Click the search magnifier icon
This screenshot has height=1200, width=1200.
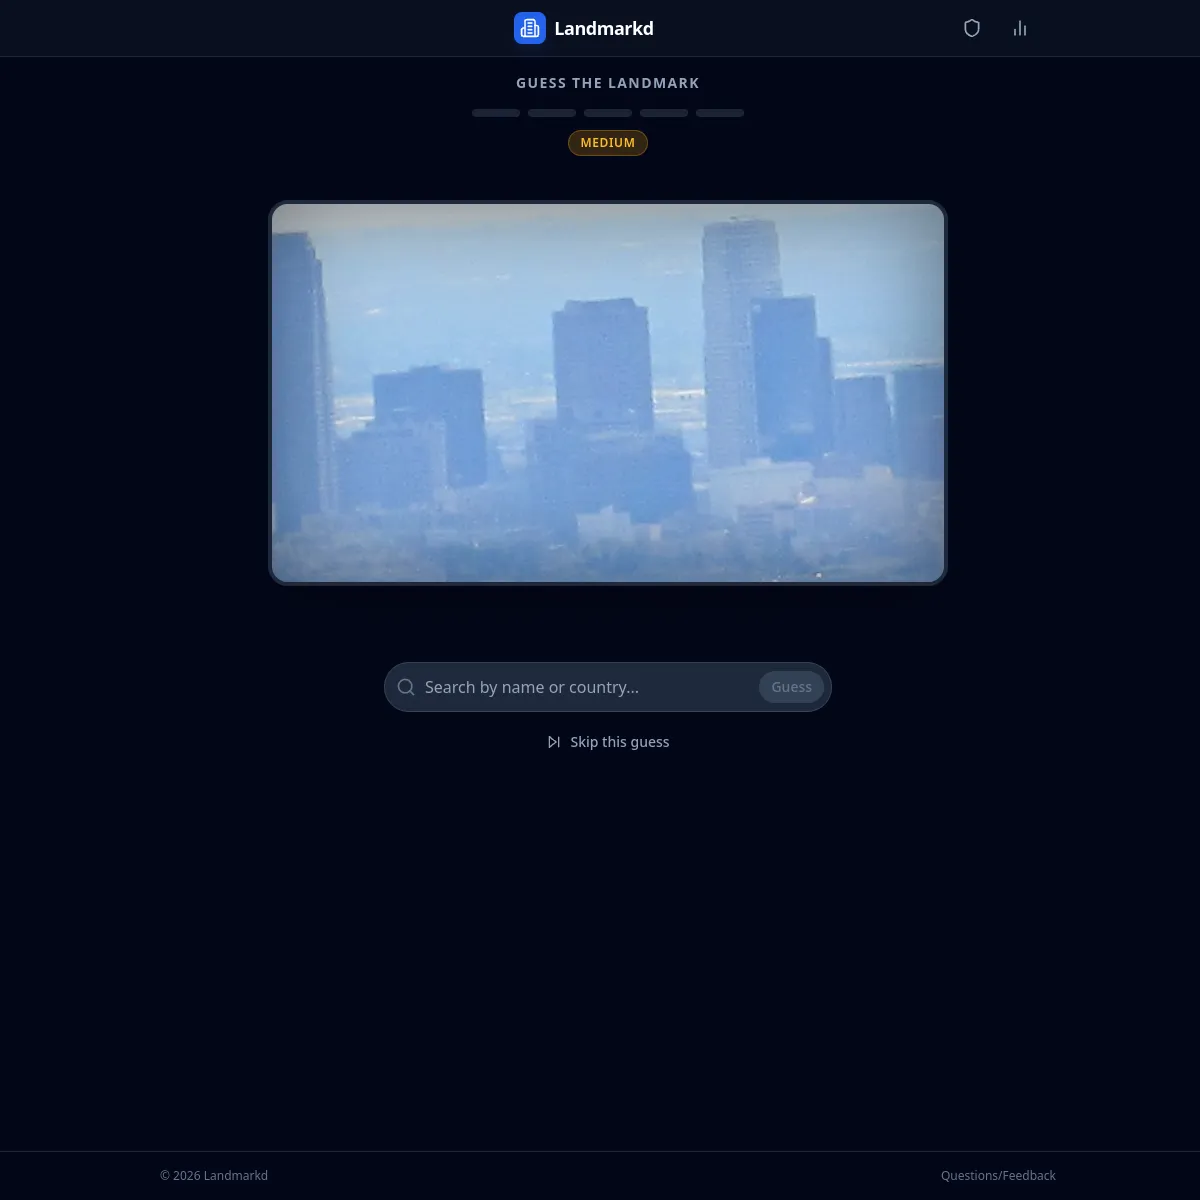pyautogui.click(x=406, y=687)
